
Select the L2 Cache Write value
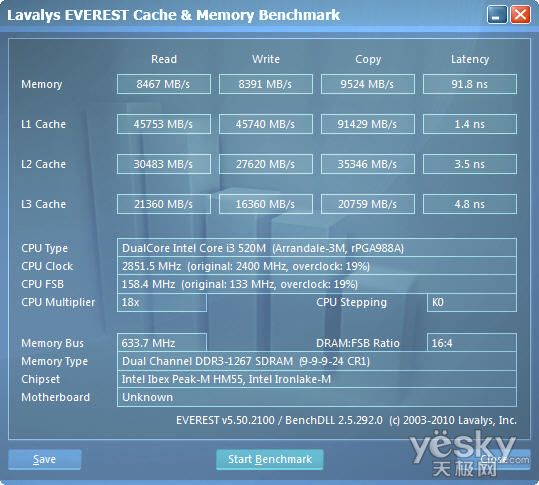[266, 164]
